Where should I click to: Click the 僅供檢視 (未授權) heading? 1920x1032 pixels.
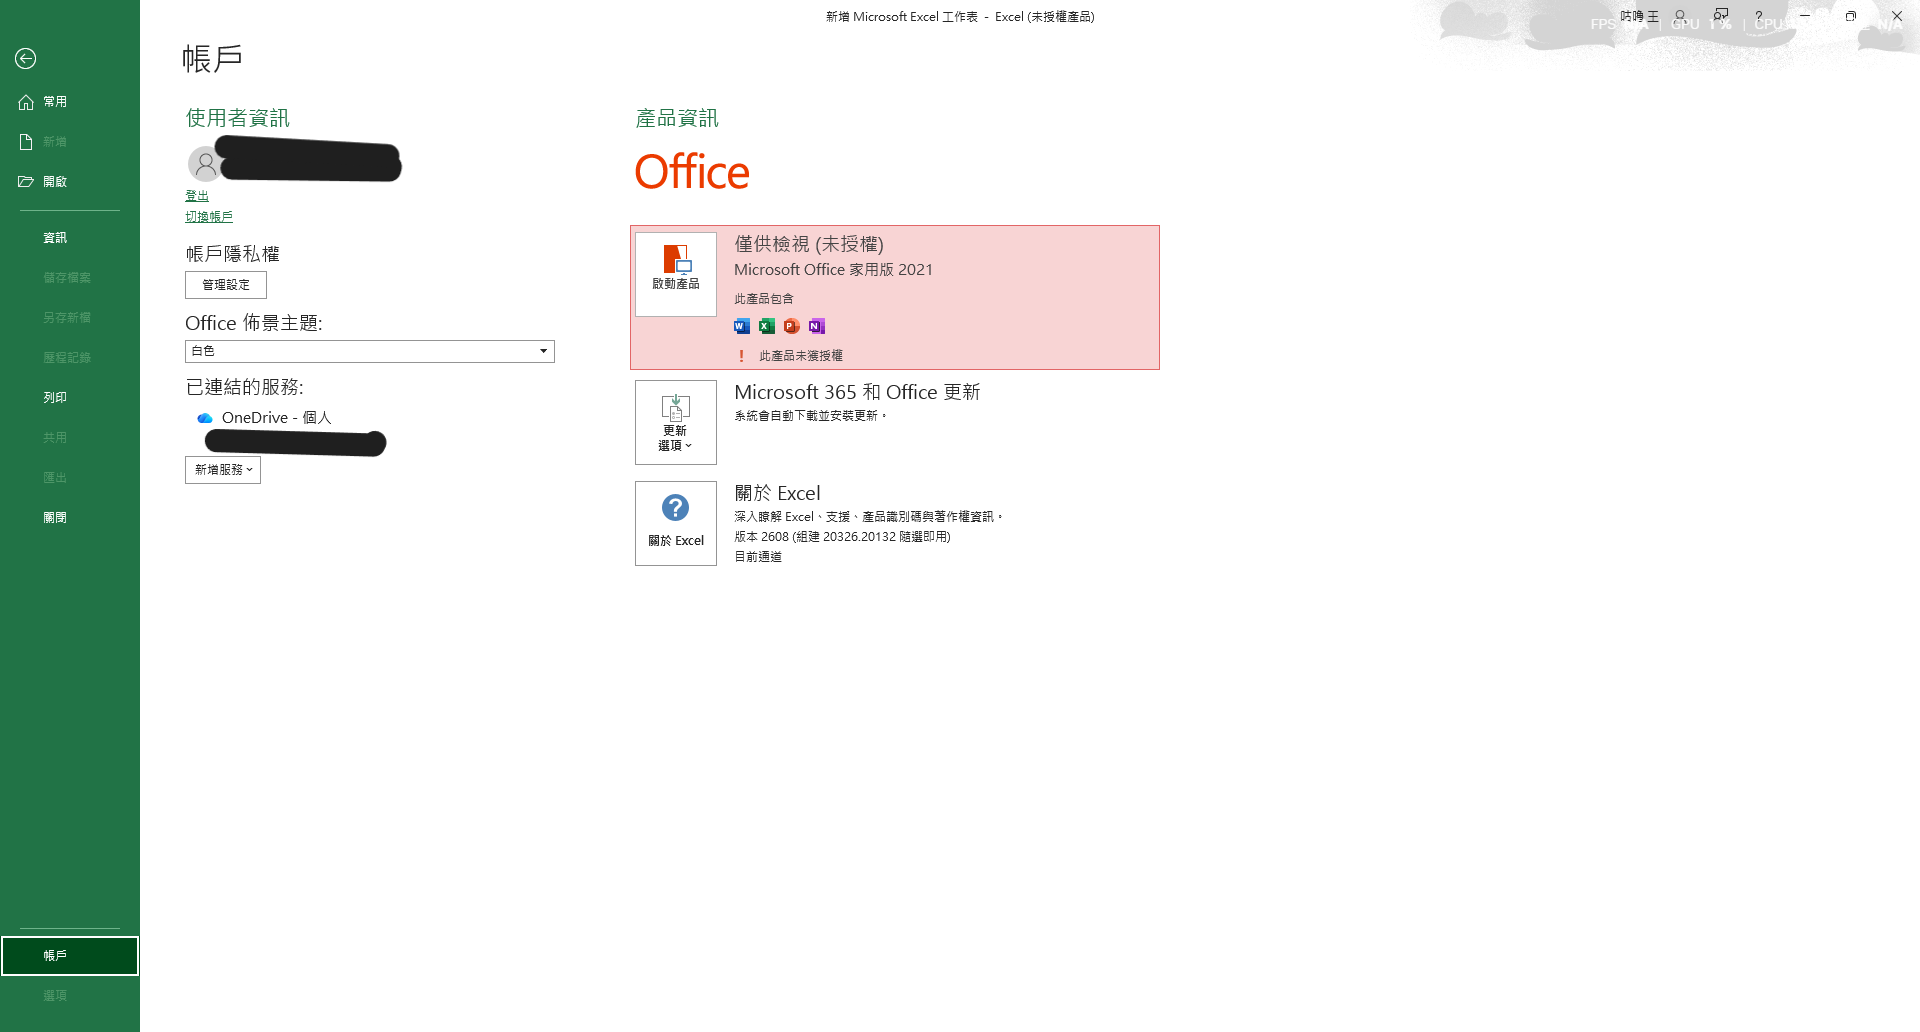(809, 244)
